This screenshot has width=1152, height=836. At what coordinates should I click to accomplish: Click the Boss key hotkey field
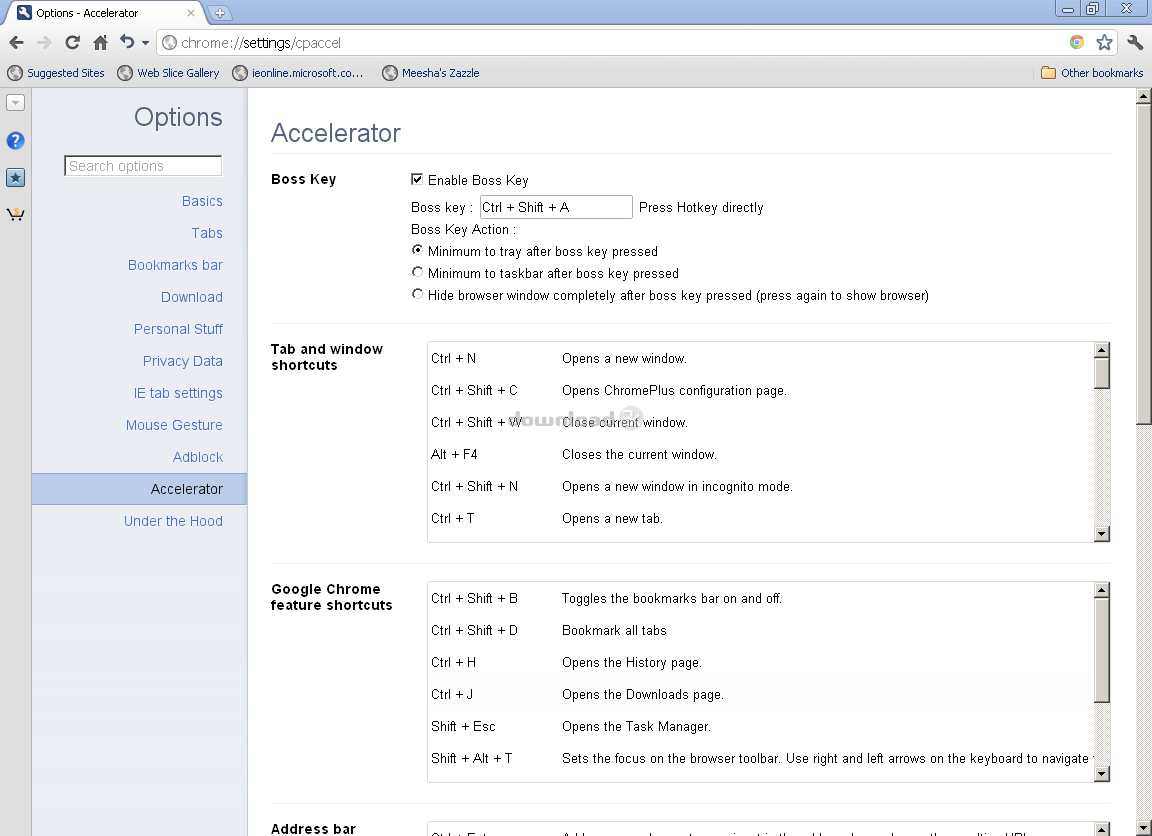556,207
